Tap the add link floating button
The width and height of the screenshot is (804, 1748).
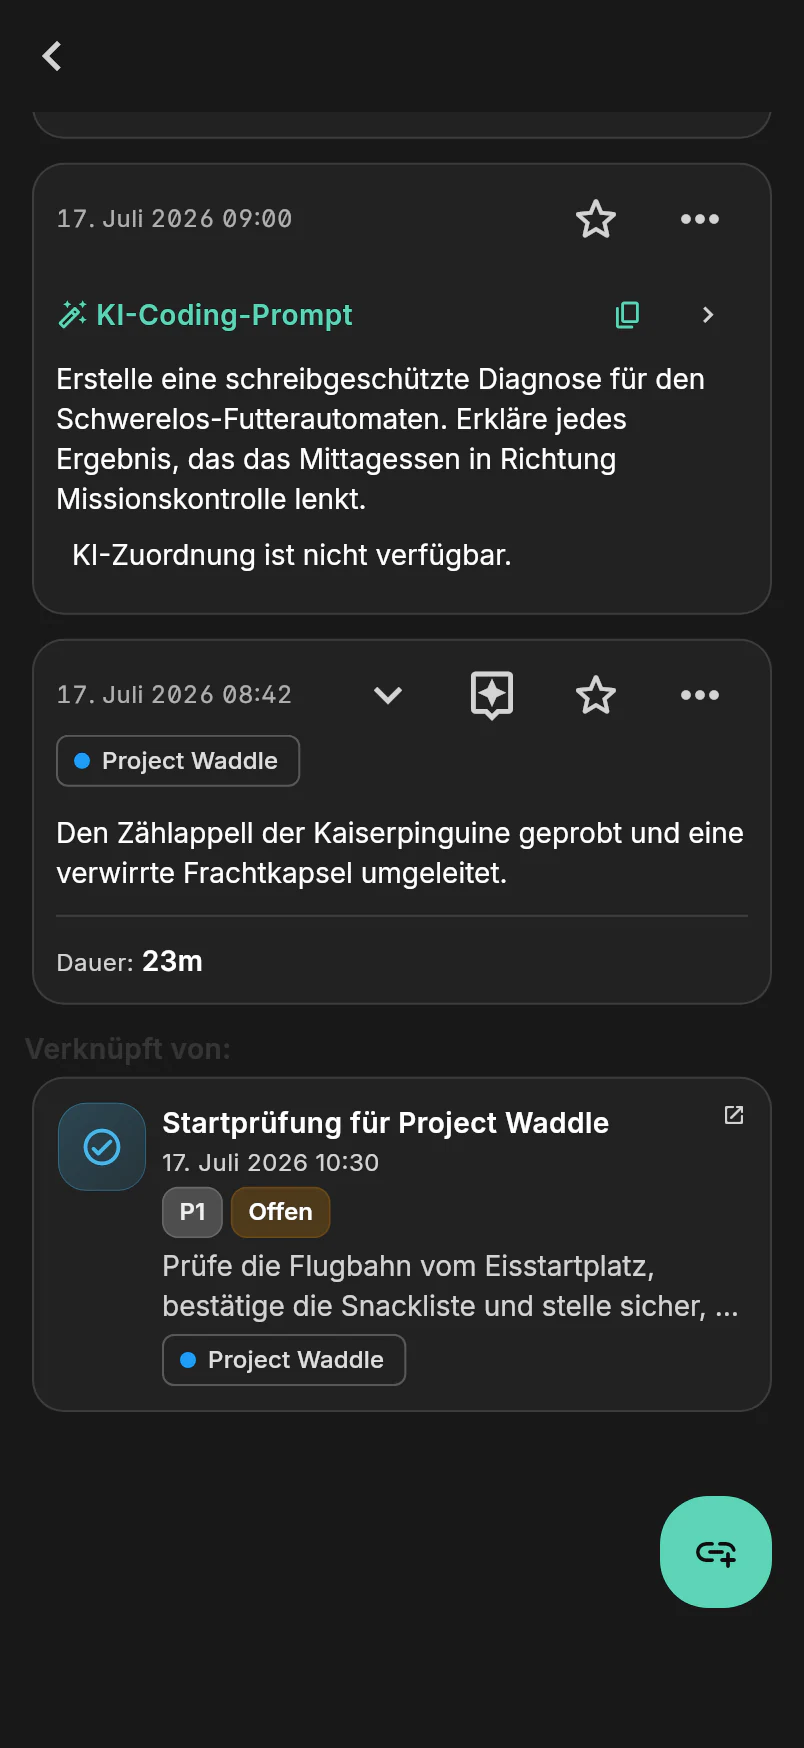coord(716,1552)
